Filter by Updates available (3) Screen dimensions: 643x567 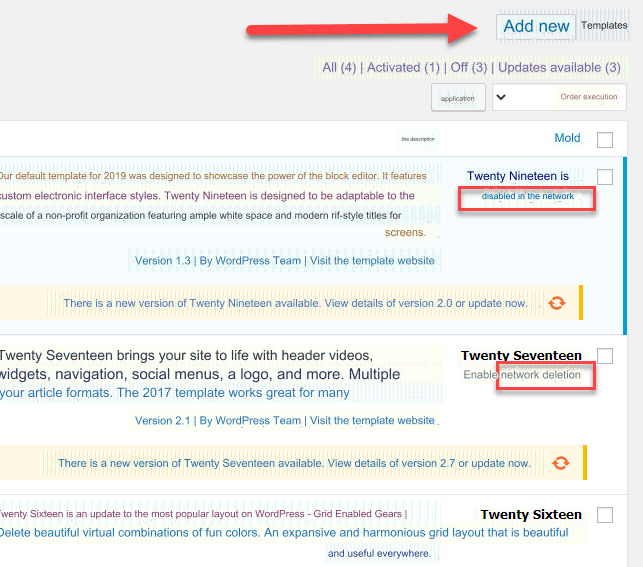[x=559, y=68]
